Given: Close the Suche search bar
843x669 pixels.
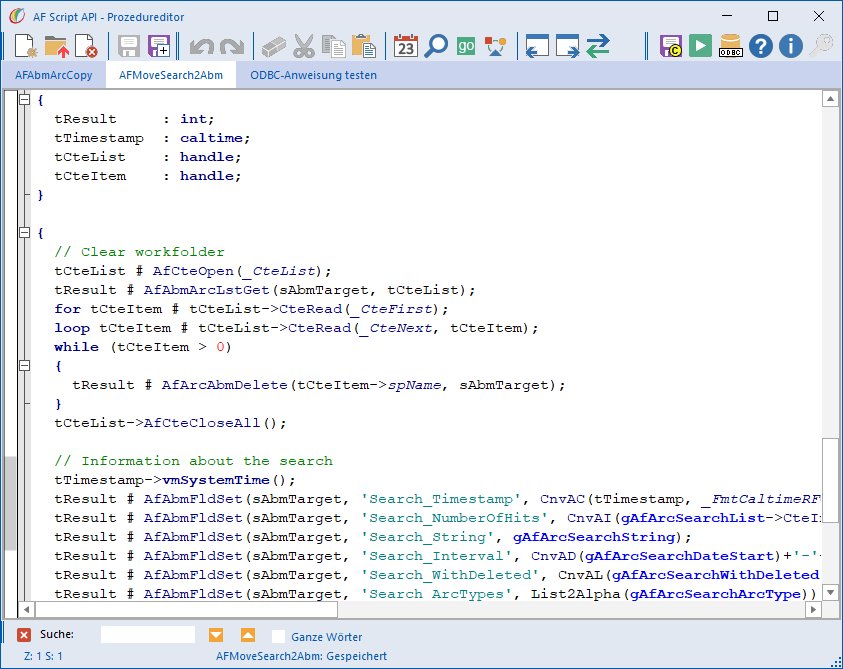Looking at the screenshot, I should tap(24, 635).
